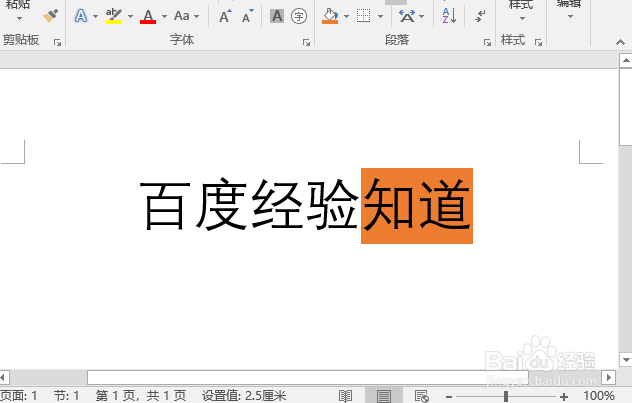Switch to Print Layout view icon
The width and height of the screenshot is (632, 403).
click(x=384, y=396)
